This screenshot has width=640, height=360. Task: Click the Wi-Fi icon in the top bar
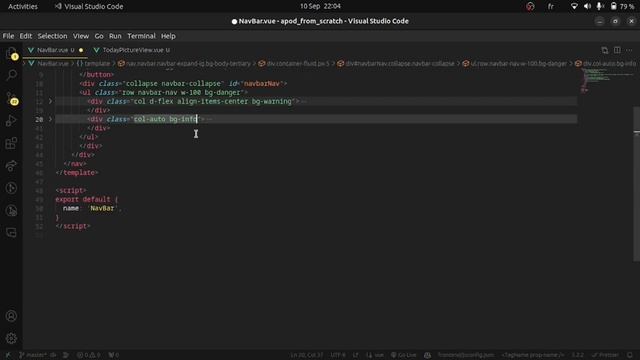(574, 6)
